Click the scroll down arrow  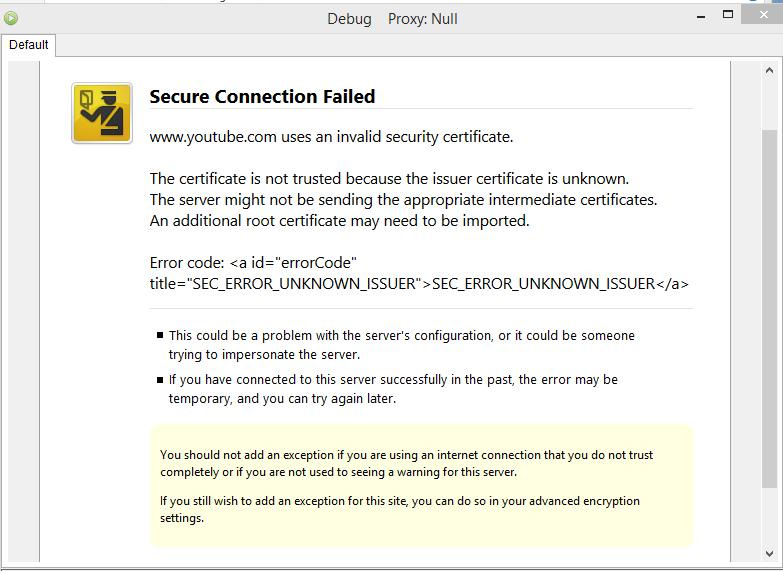point(768,552)
